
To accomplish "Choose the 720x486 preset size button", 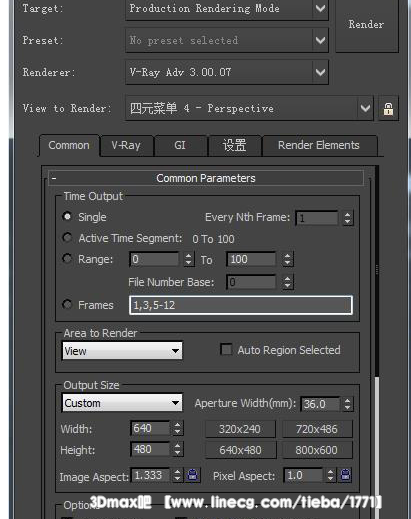I will (x=317, y=429).
